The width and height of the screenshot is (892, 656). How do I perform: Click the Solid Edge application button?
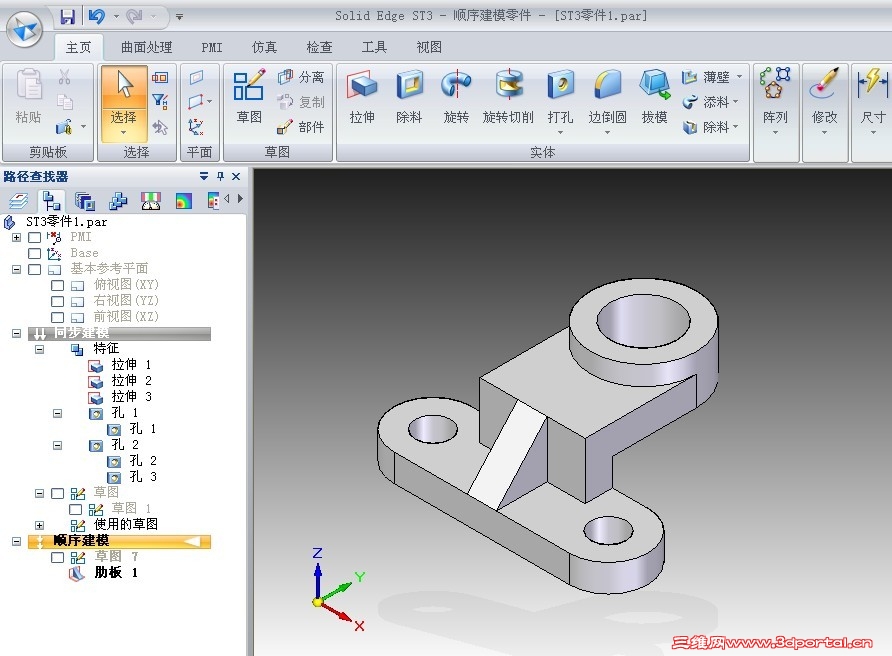coord(24,28)
